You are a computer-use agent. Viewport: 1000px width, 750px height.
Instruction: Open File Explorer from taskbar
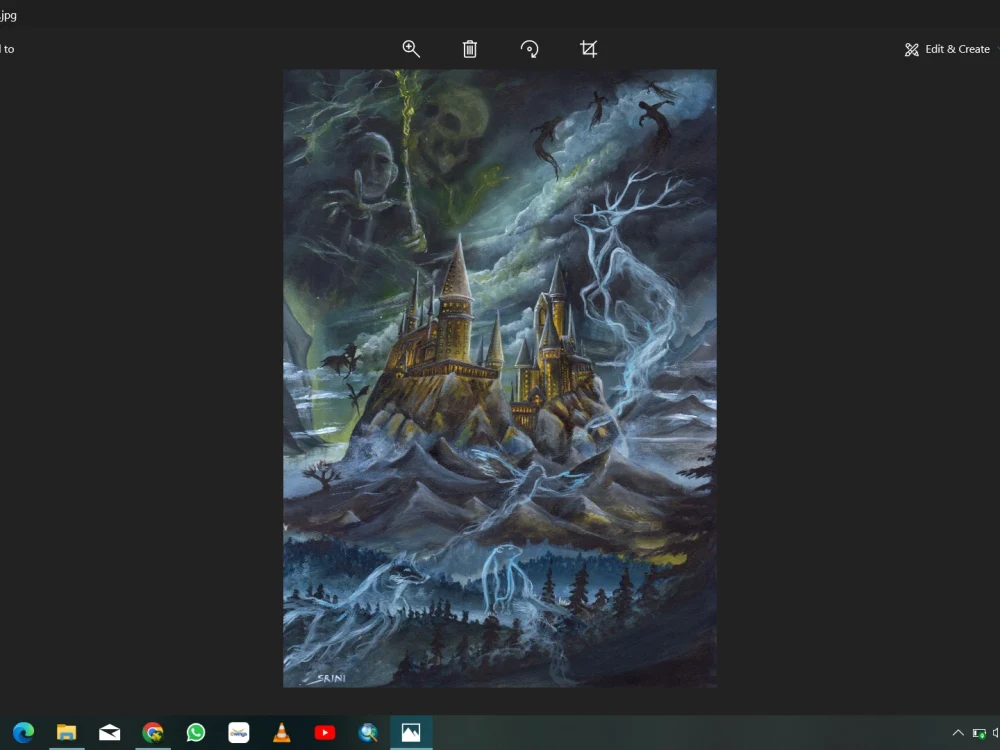[x=66, y=732]
